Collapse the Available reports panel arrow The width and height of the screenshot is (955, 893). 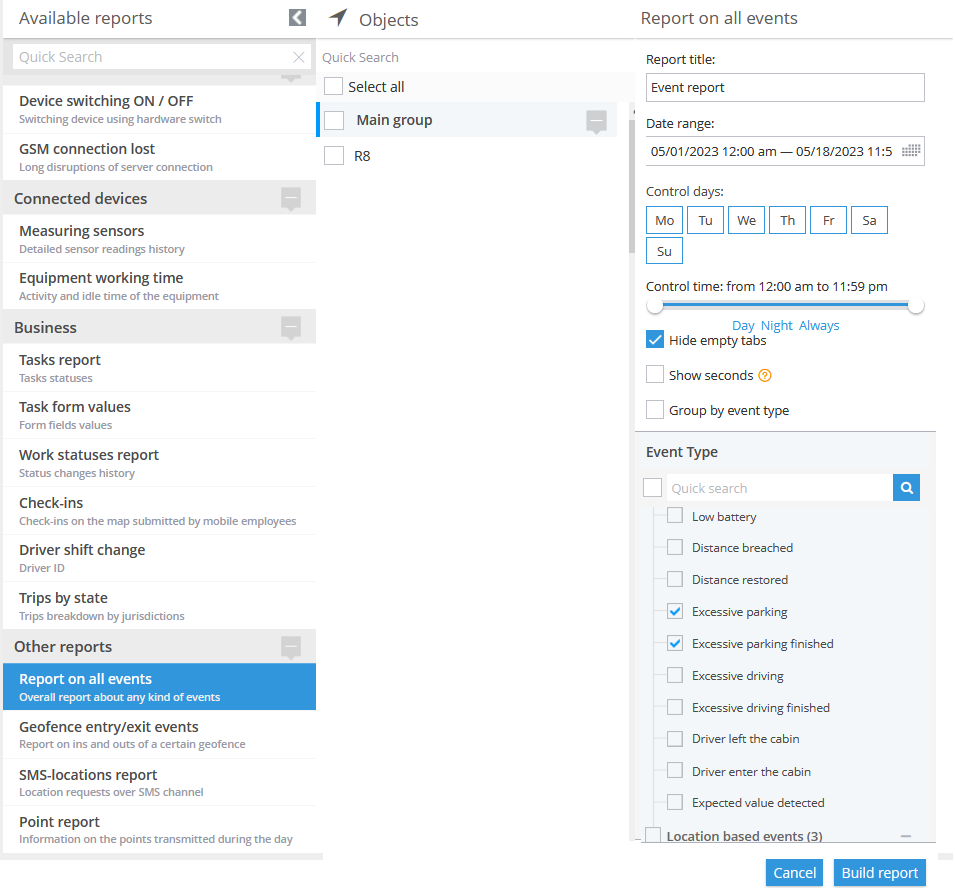click(x=297, y=18)
